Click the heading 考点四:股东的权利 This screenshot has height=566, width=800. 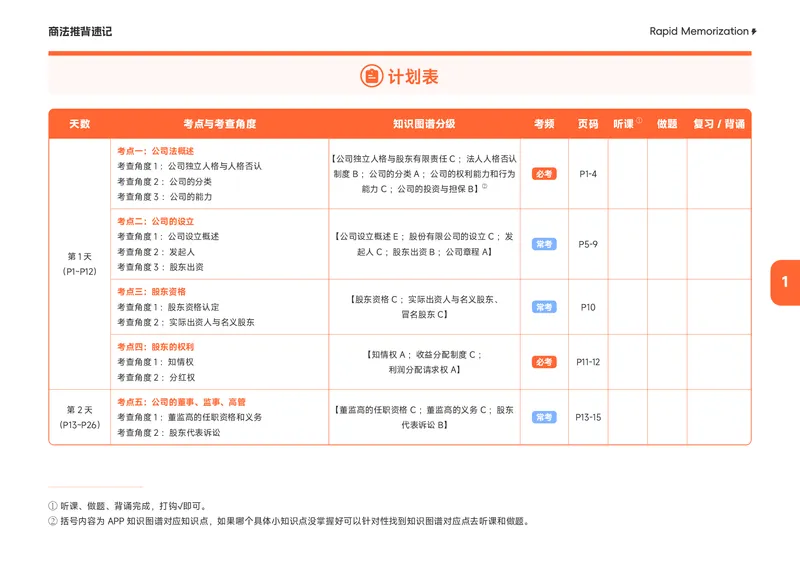pyautogui.click(x=156, y=347)
